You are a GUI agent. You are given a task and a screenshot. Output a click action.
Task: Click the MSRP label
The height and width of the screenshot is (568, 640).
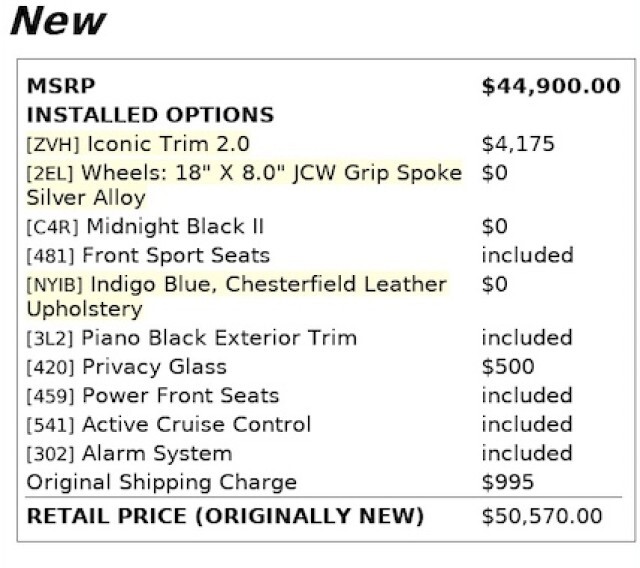[x=61, y=86]
